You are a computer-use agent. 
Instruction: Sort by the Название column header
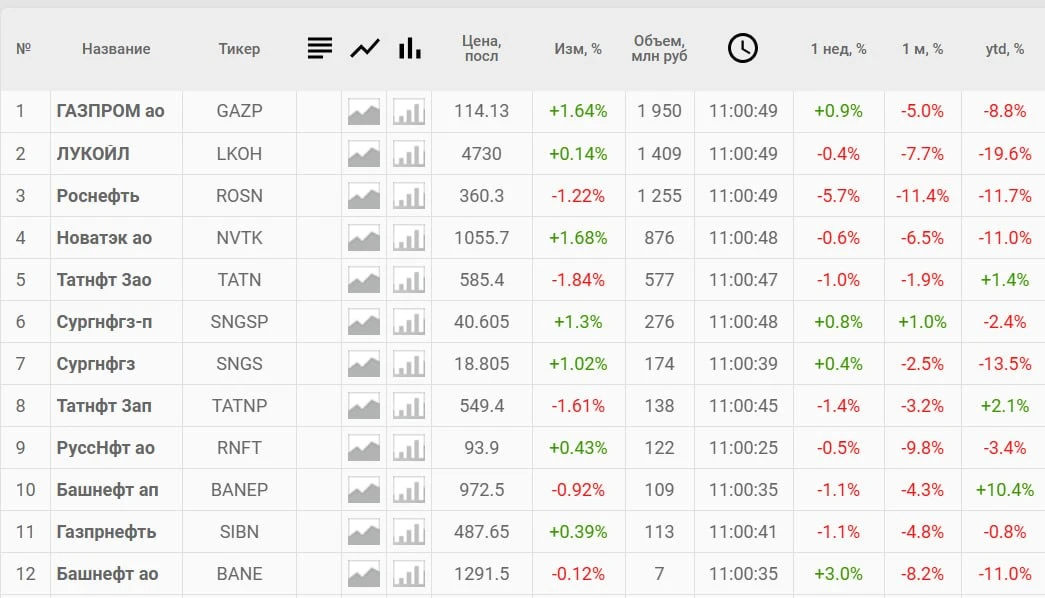[x=116, y=49]
